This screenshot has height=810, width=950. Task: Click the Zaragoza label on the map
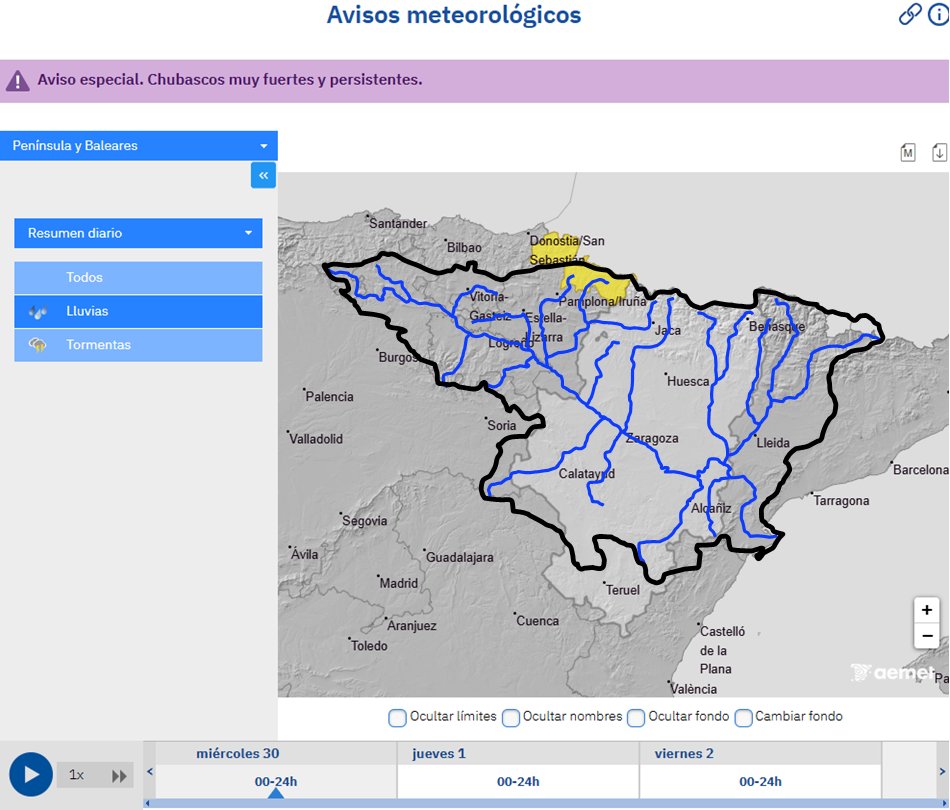(652, 438)
